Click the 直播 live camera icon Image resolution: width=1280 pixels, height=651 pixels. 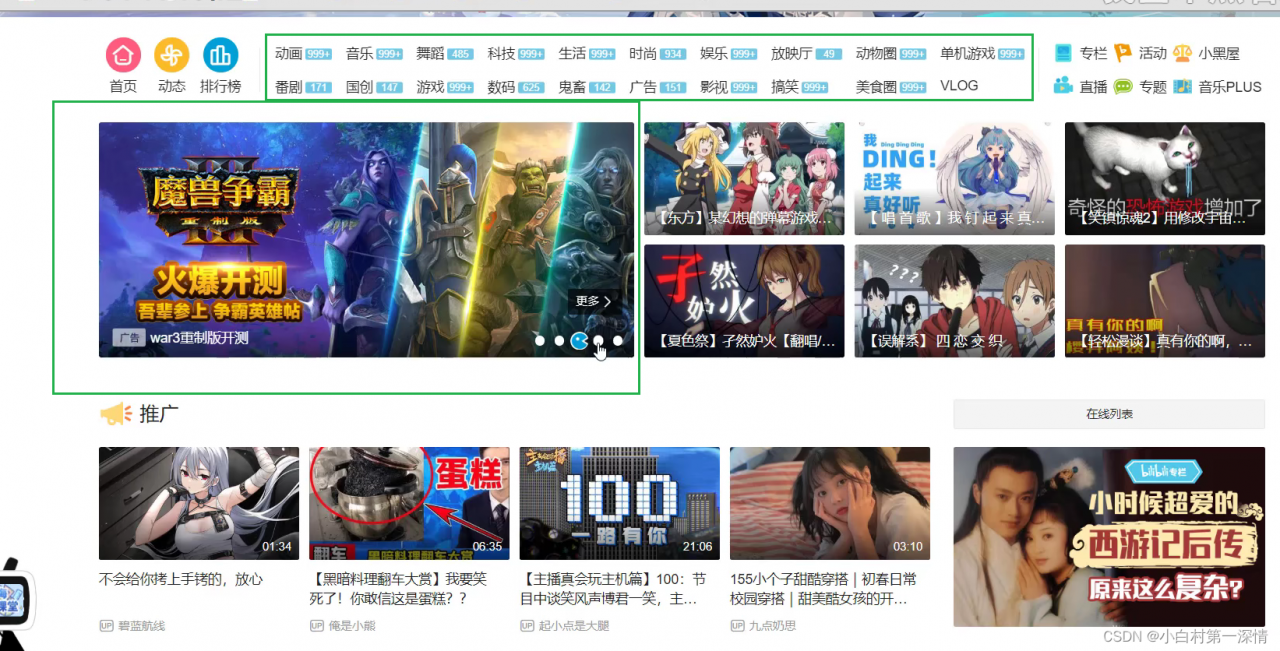coord(1063,85)
